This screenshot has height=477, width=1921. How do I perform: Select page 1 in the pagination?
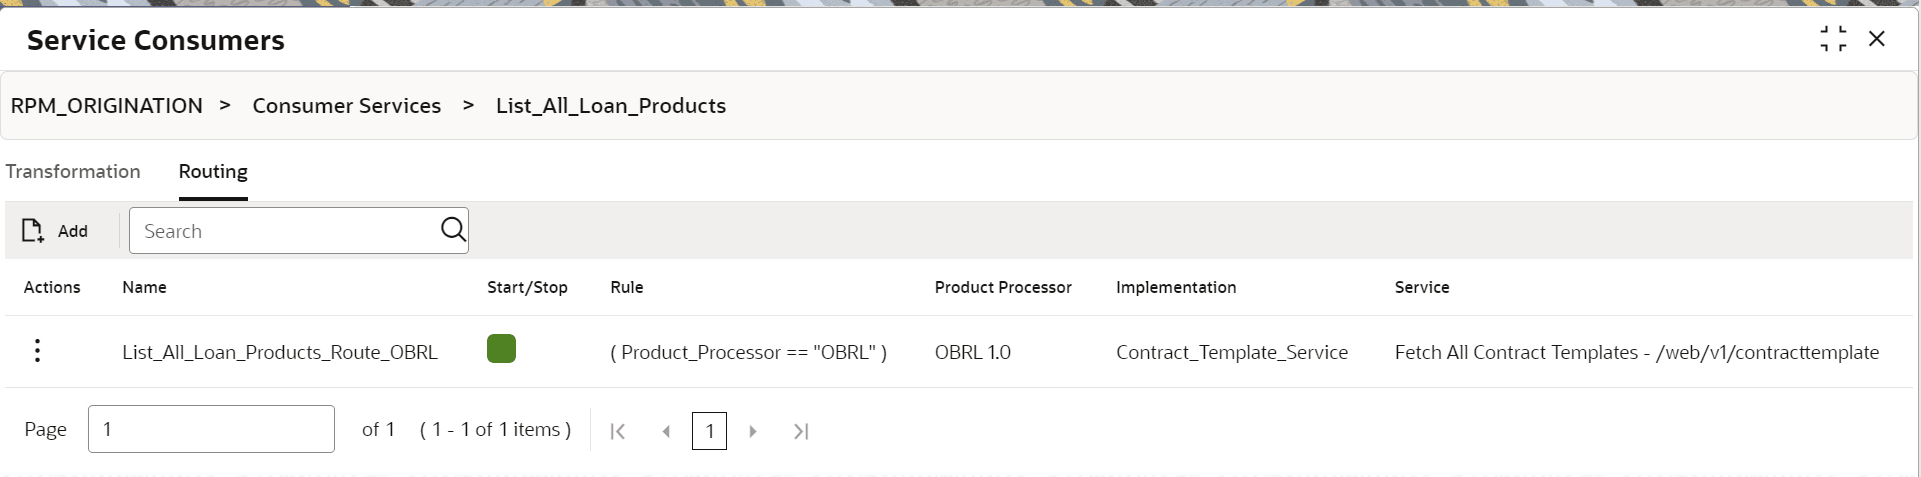709,431
